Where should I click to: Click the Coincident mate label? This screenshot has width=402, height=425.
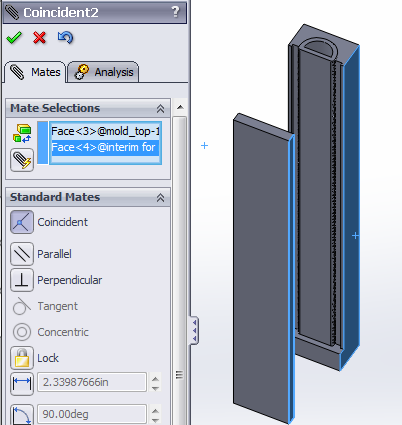[63, 222]
